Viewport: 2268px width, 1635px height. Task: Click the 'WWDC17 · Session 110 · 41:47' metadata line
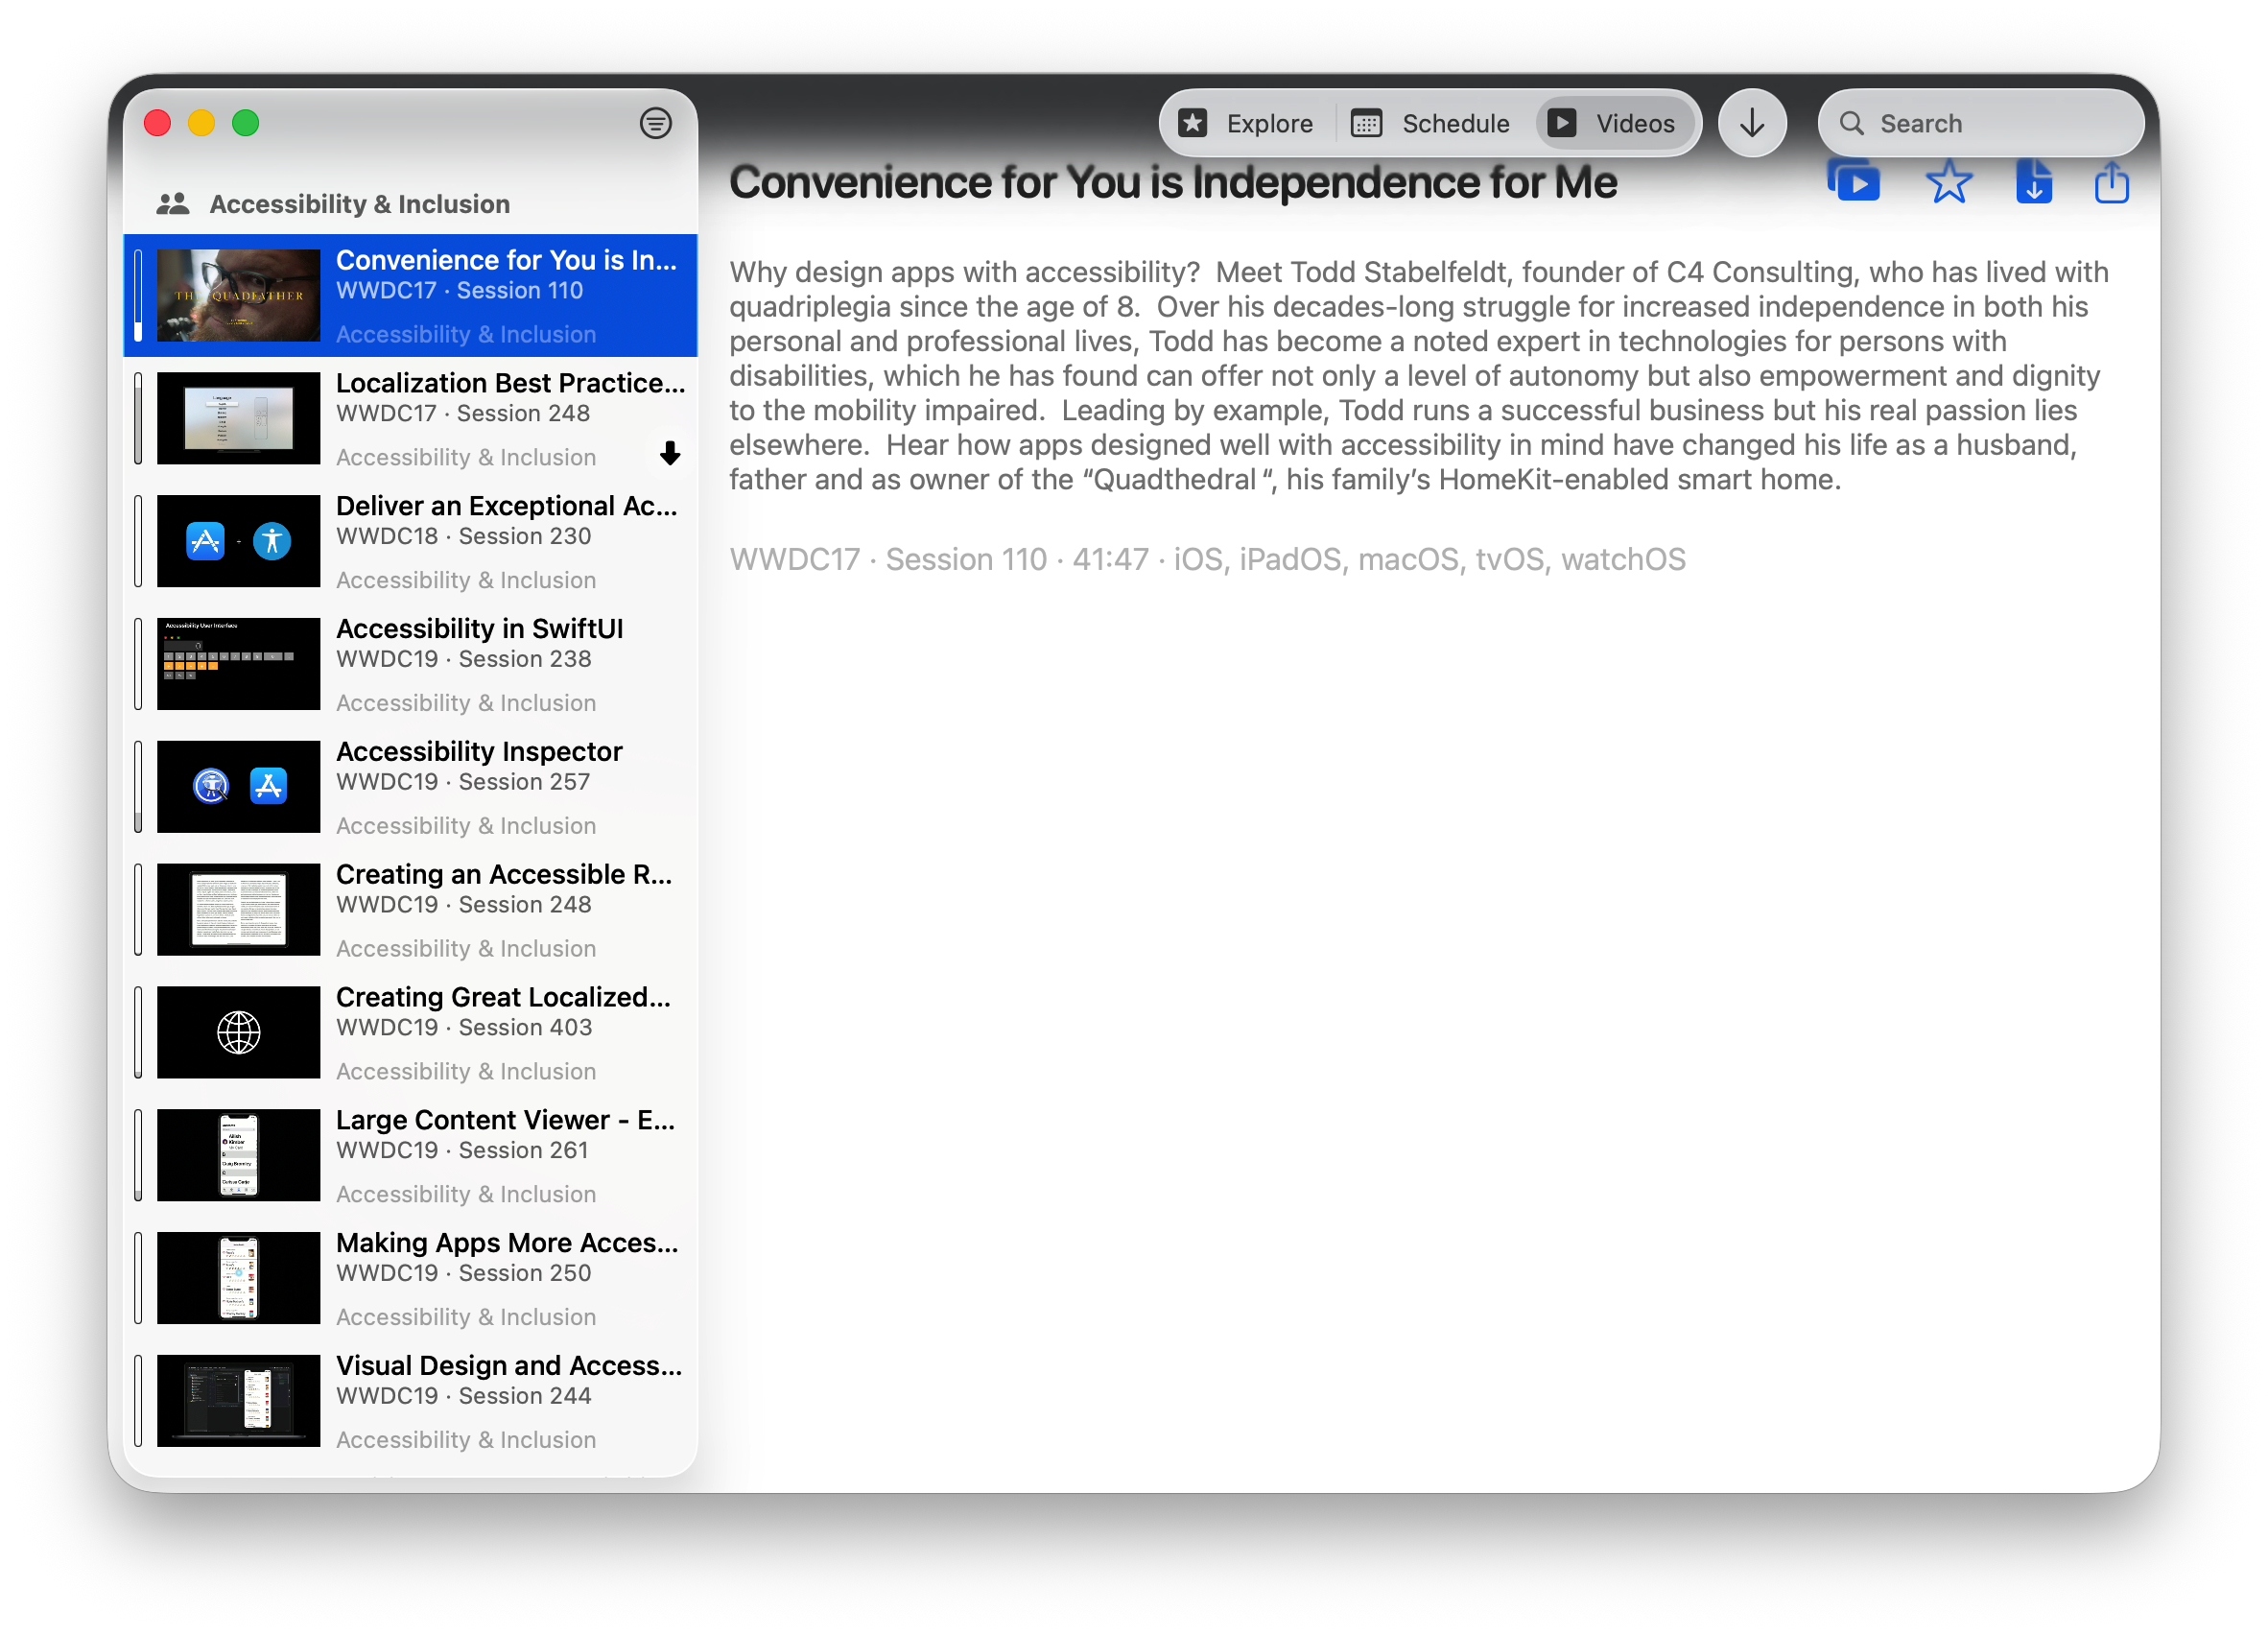click(1207, 559)
